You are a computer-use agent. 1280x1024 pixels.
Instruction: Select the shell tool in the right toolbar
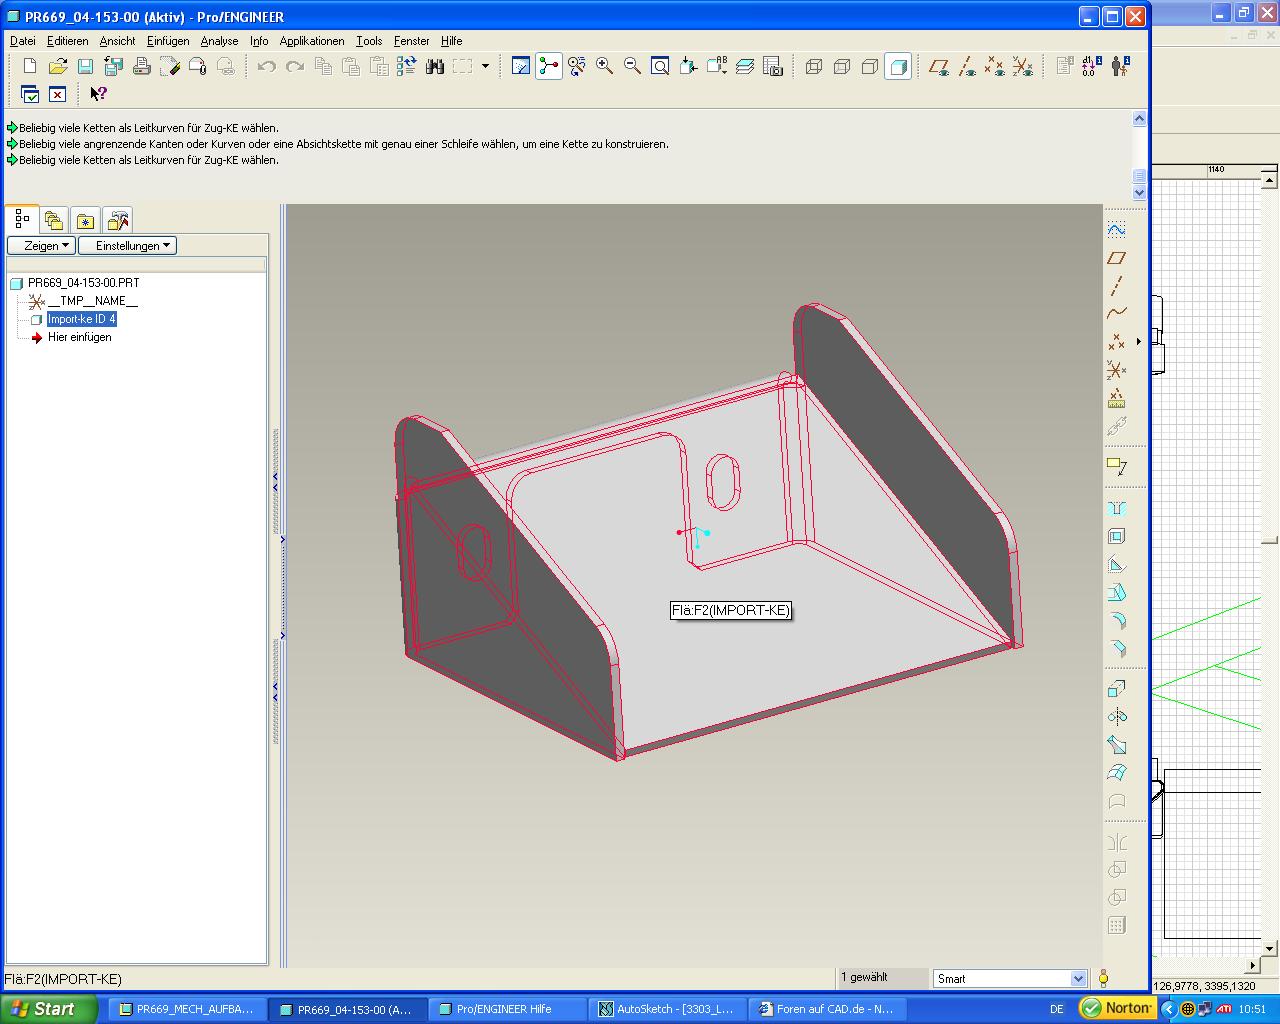1117,536
